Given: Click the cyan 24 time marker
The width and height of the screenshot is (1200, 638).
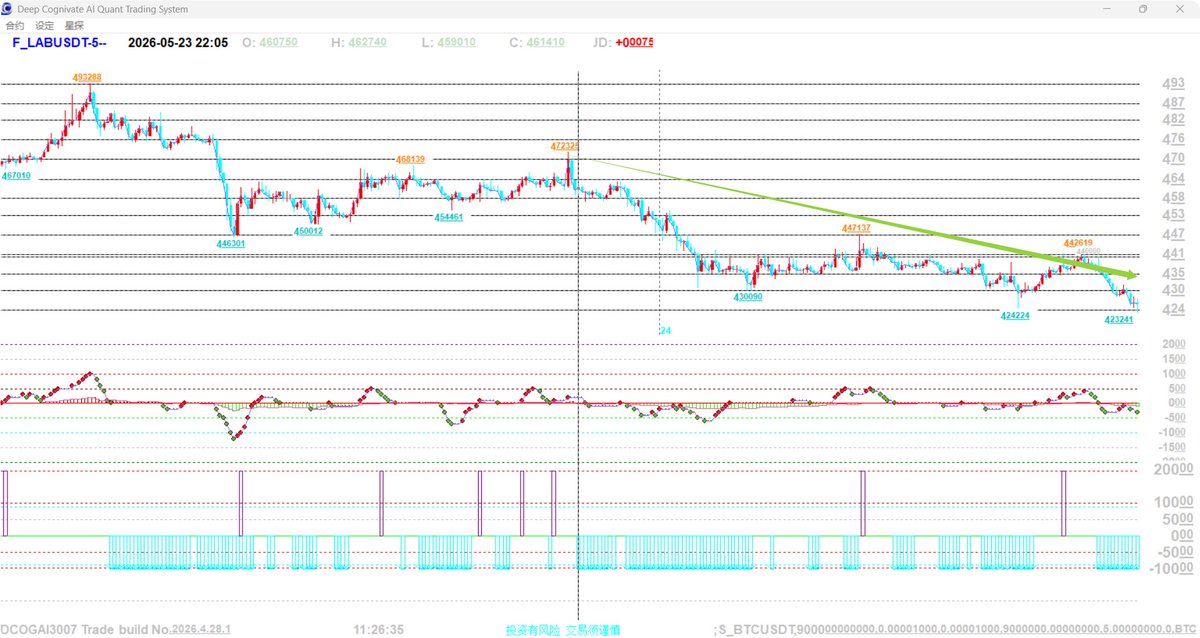Looking at the screenshot, I should click(x=665, y=330).
